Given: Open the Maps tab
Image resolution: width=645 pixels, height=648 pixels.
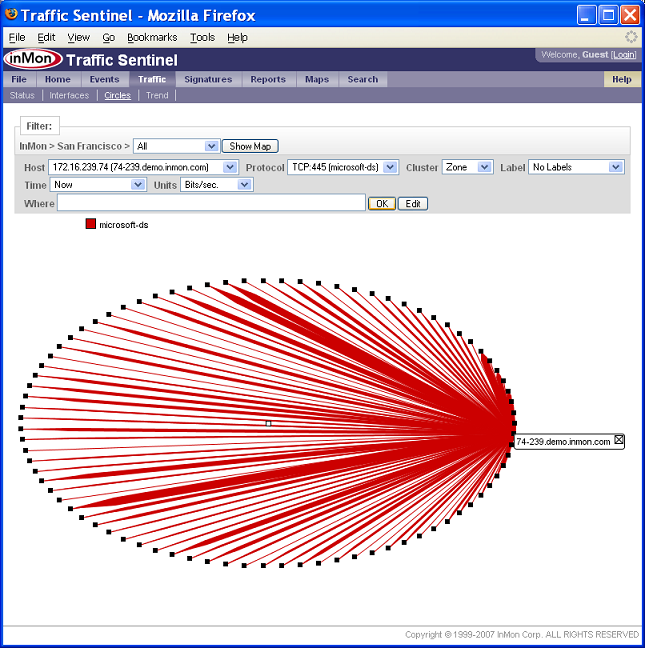Looking at the screenshot, I should 317,79.
